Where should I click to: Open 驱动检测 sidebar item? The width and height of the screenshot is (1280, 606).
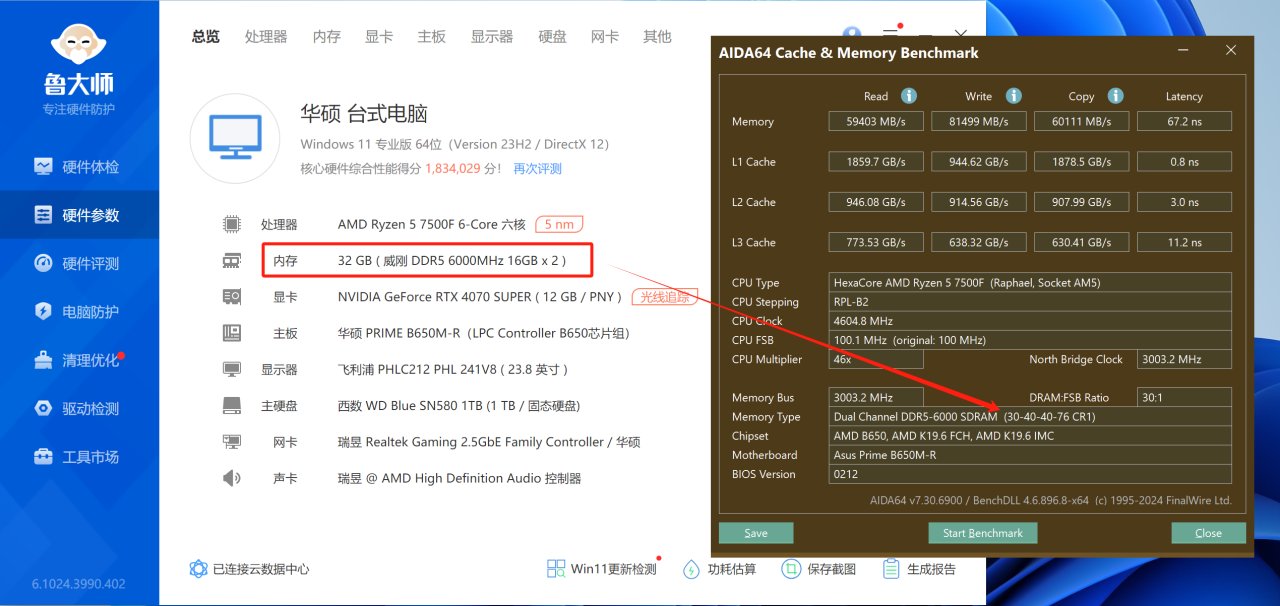[79, 408]
